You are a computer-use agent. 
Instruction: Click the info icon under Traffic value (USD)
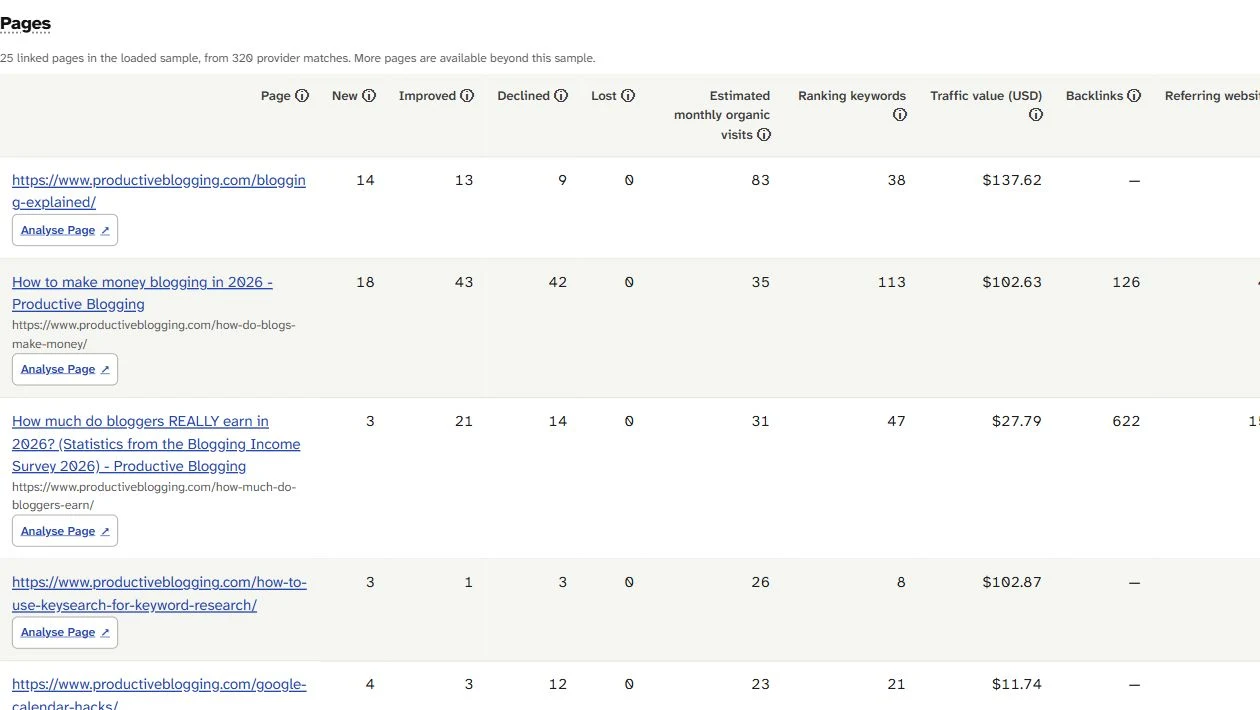[x=1036, y=115]
